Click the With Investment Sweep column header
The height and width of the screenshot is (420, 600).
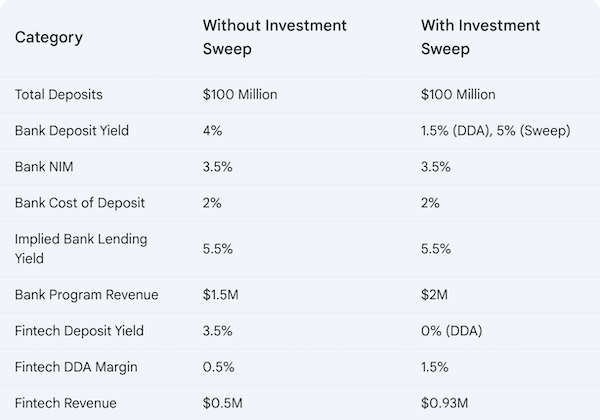[x=482, y=37]
